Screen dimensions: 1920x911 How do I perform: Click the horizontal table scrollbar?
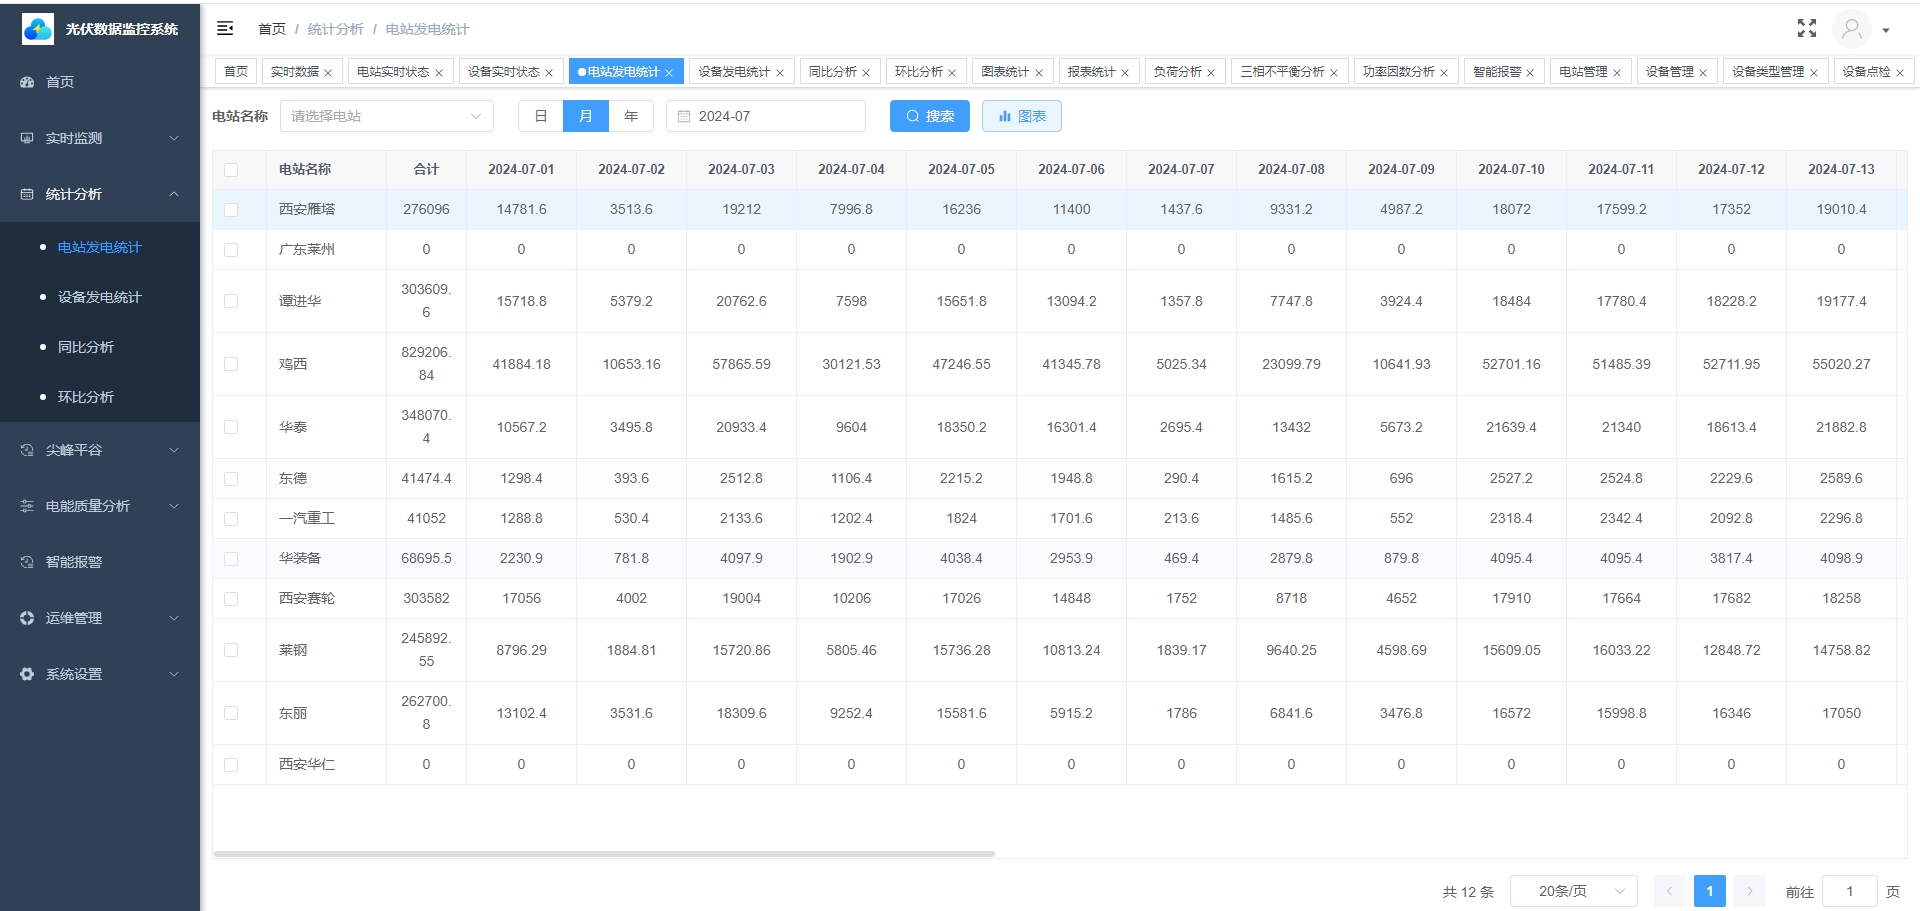pyautogui.click(x=604, y=854)
